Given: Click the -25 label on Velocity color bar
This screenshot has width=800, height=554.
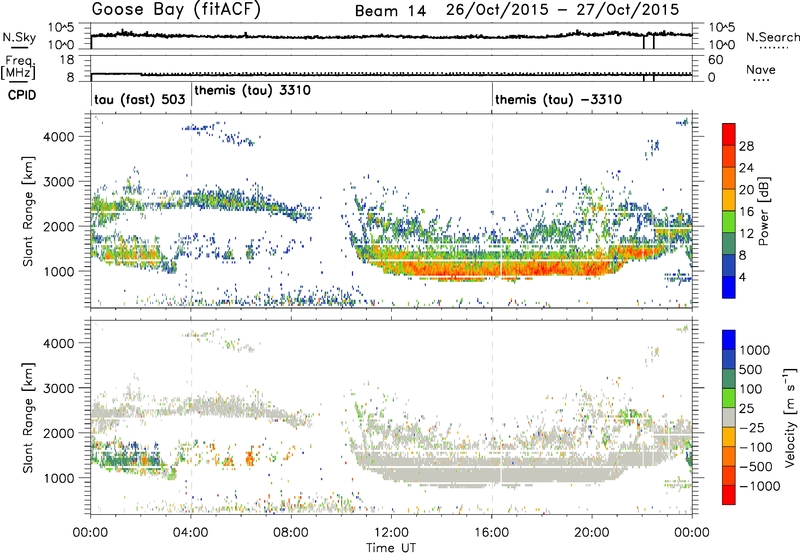Looking at the screenshot, I should point(752,427).
